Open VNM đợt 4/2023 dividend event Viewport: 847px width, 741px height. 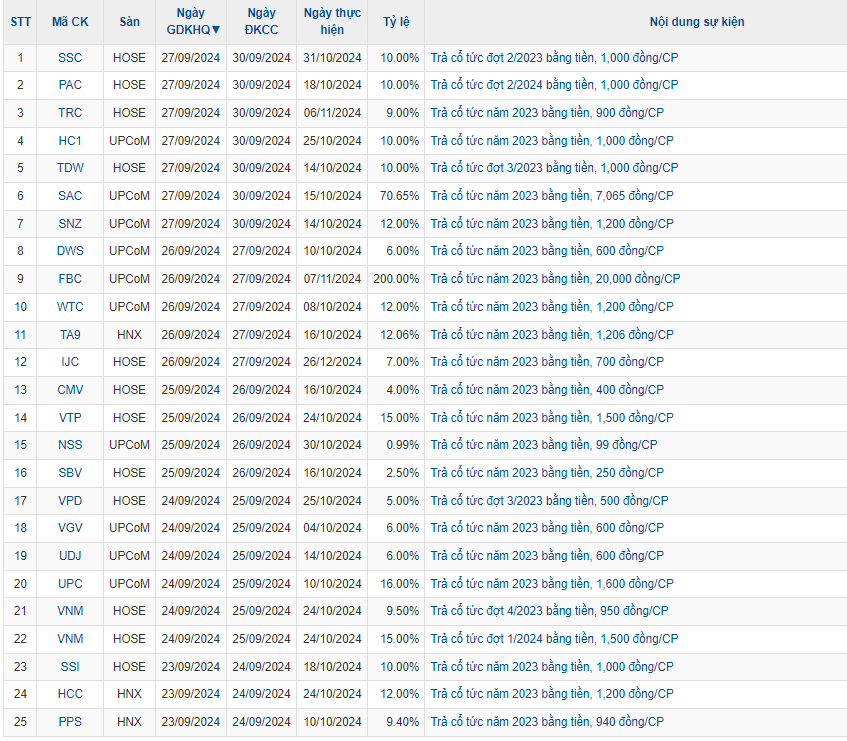click(x=549, y=611)
